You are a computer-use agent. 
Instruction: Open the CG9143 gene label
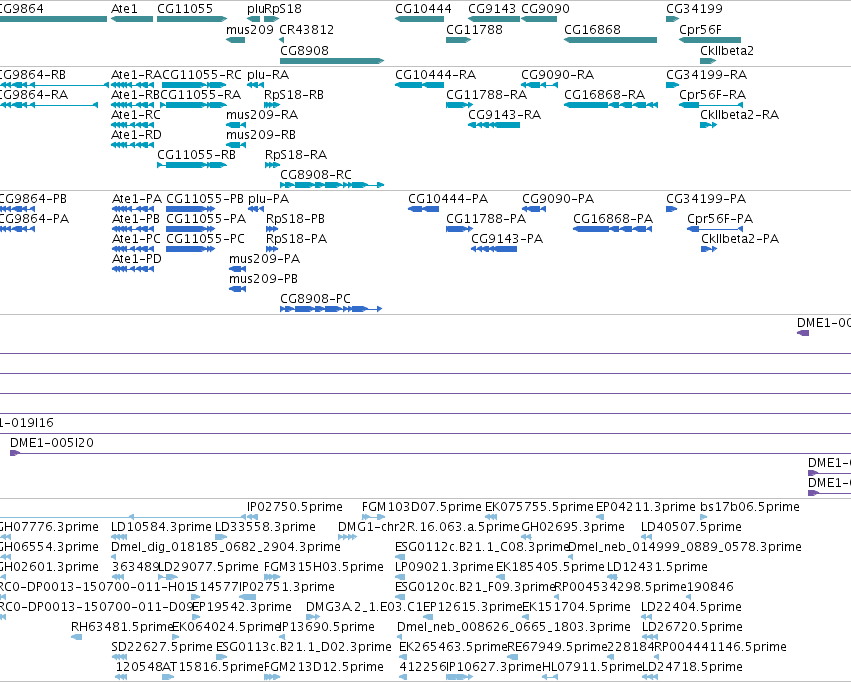tap(492, 9)
